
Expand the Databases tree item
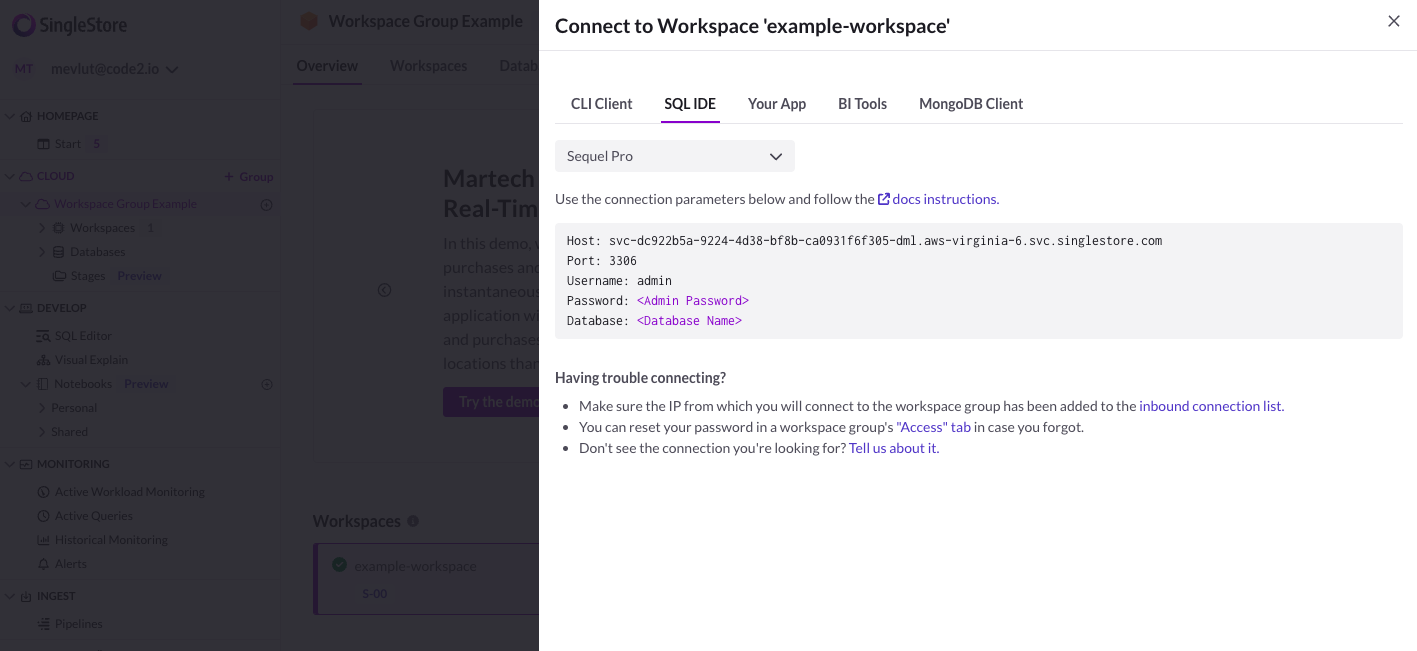tap(42, 252)
